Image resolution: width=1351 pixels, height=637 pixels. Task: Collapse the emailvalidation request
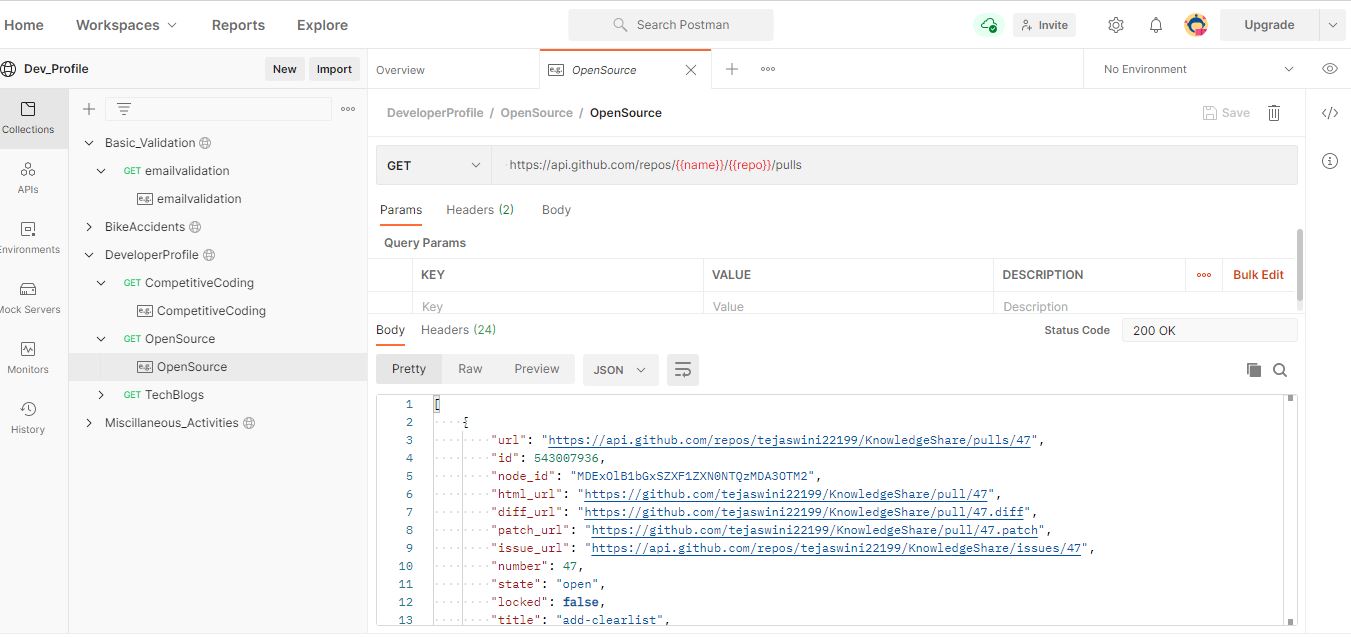(x=101, y=171)
